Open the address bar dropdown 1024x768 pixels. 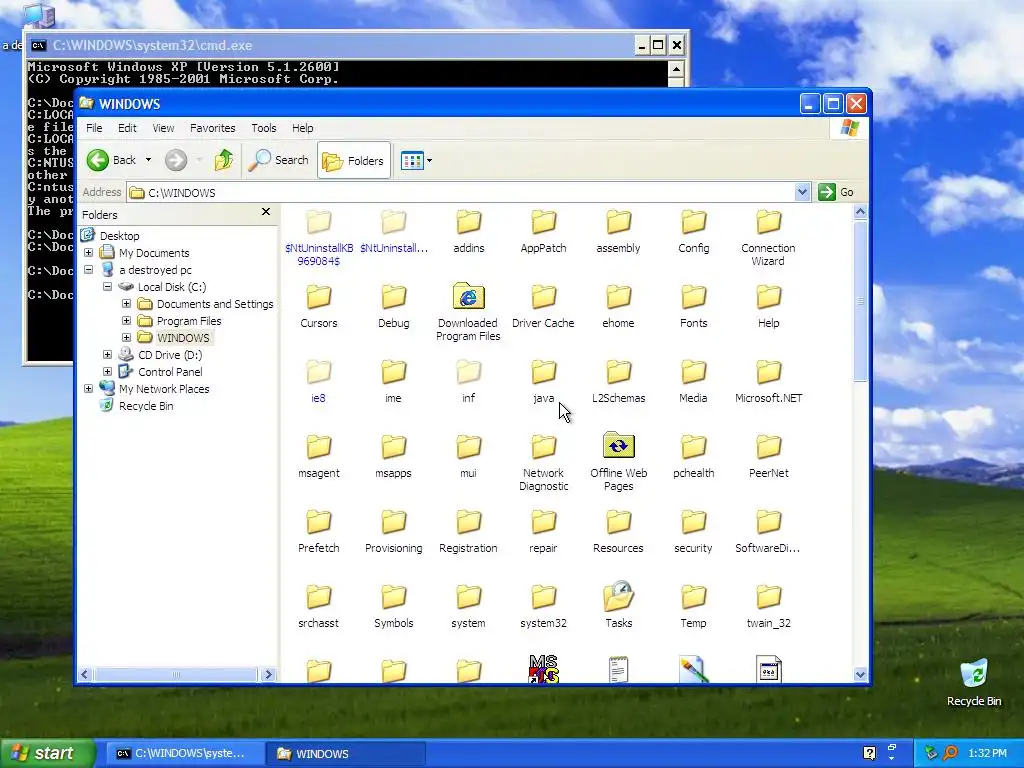(803, 192)
